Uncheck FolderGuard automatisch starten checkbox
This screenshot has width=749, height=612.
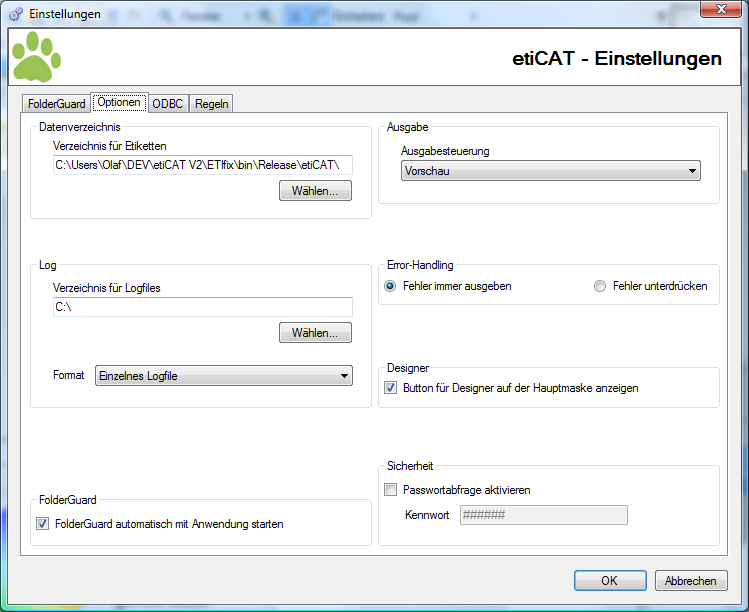coord(43,524)
